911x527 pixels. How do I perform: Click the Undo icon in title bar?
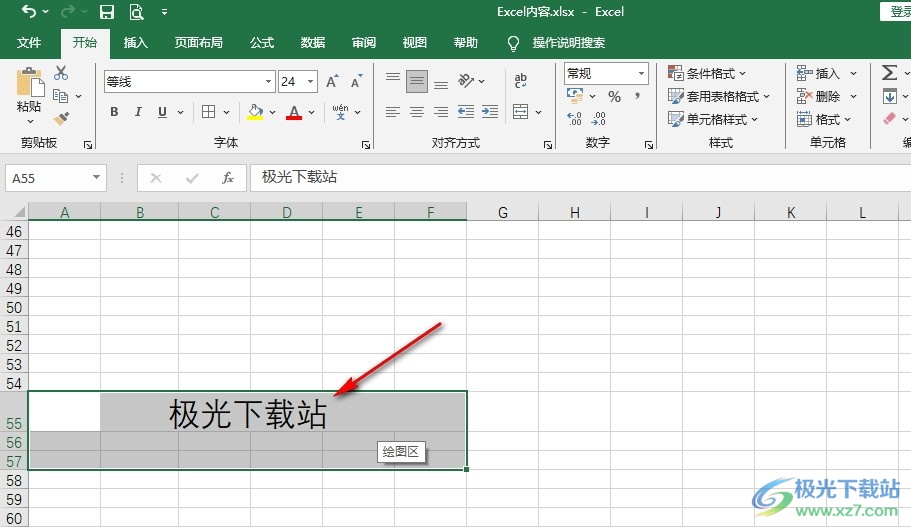coord(28,11)
